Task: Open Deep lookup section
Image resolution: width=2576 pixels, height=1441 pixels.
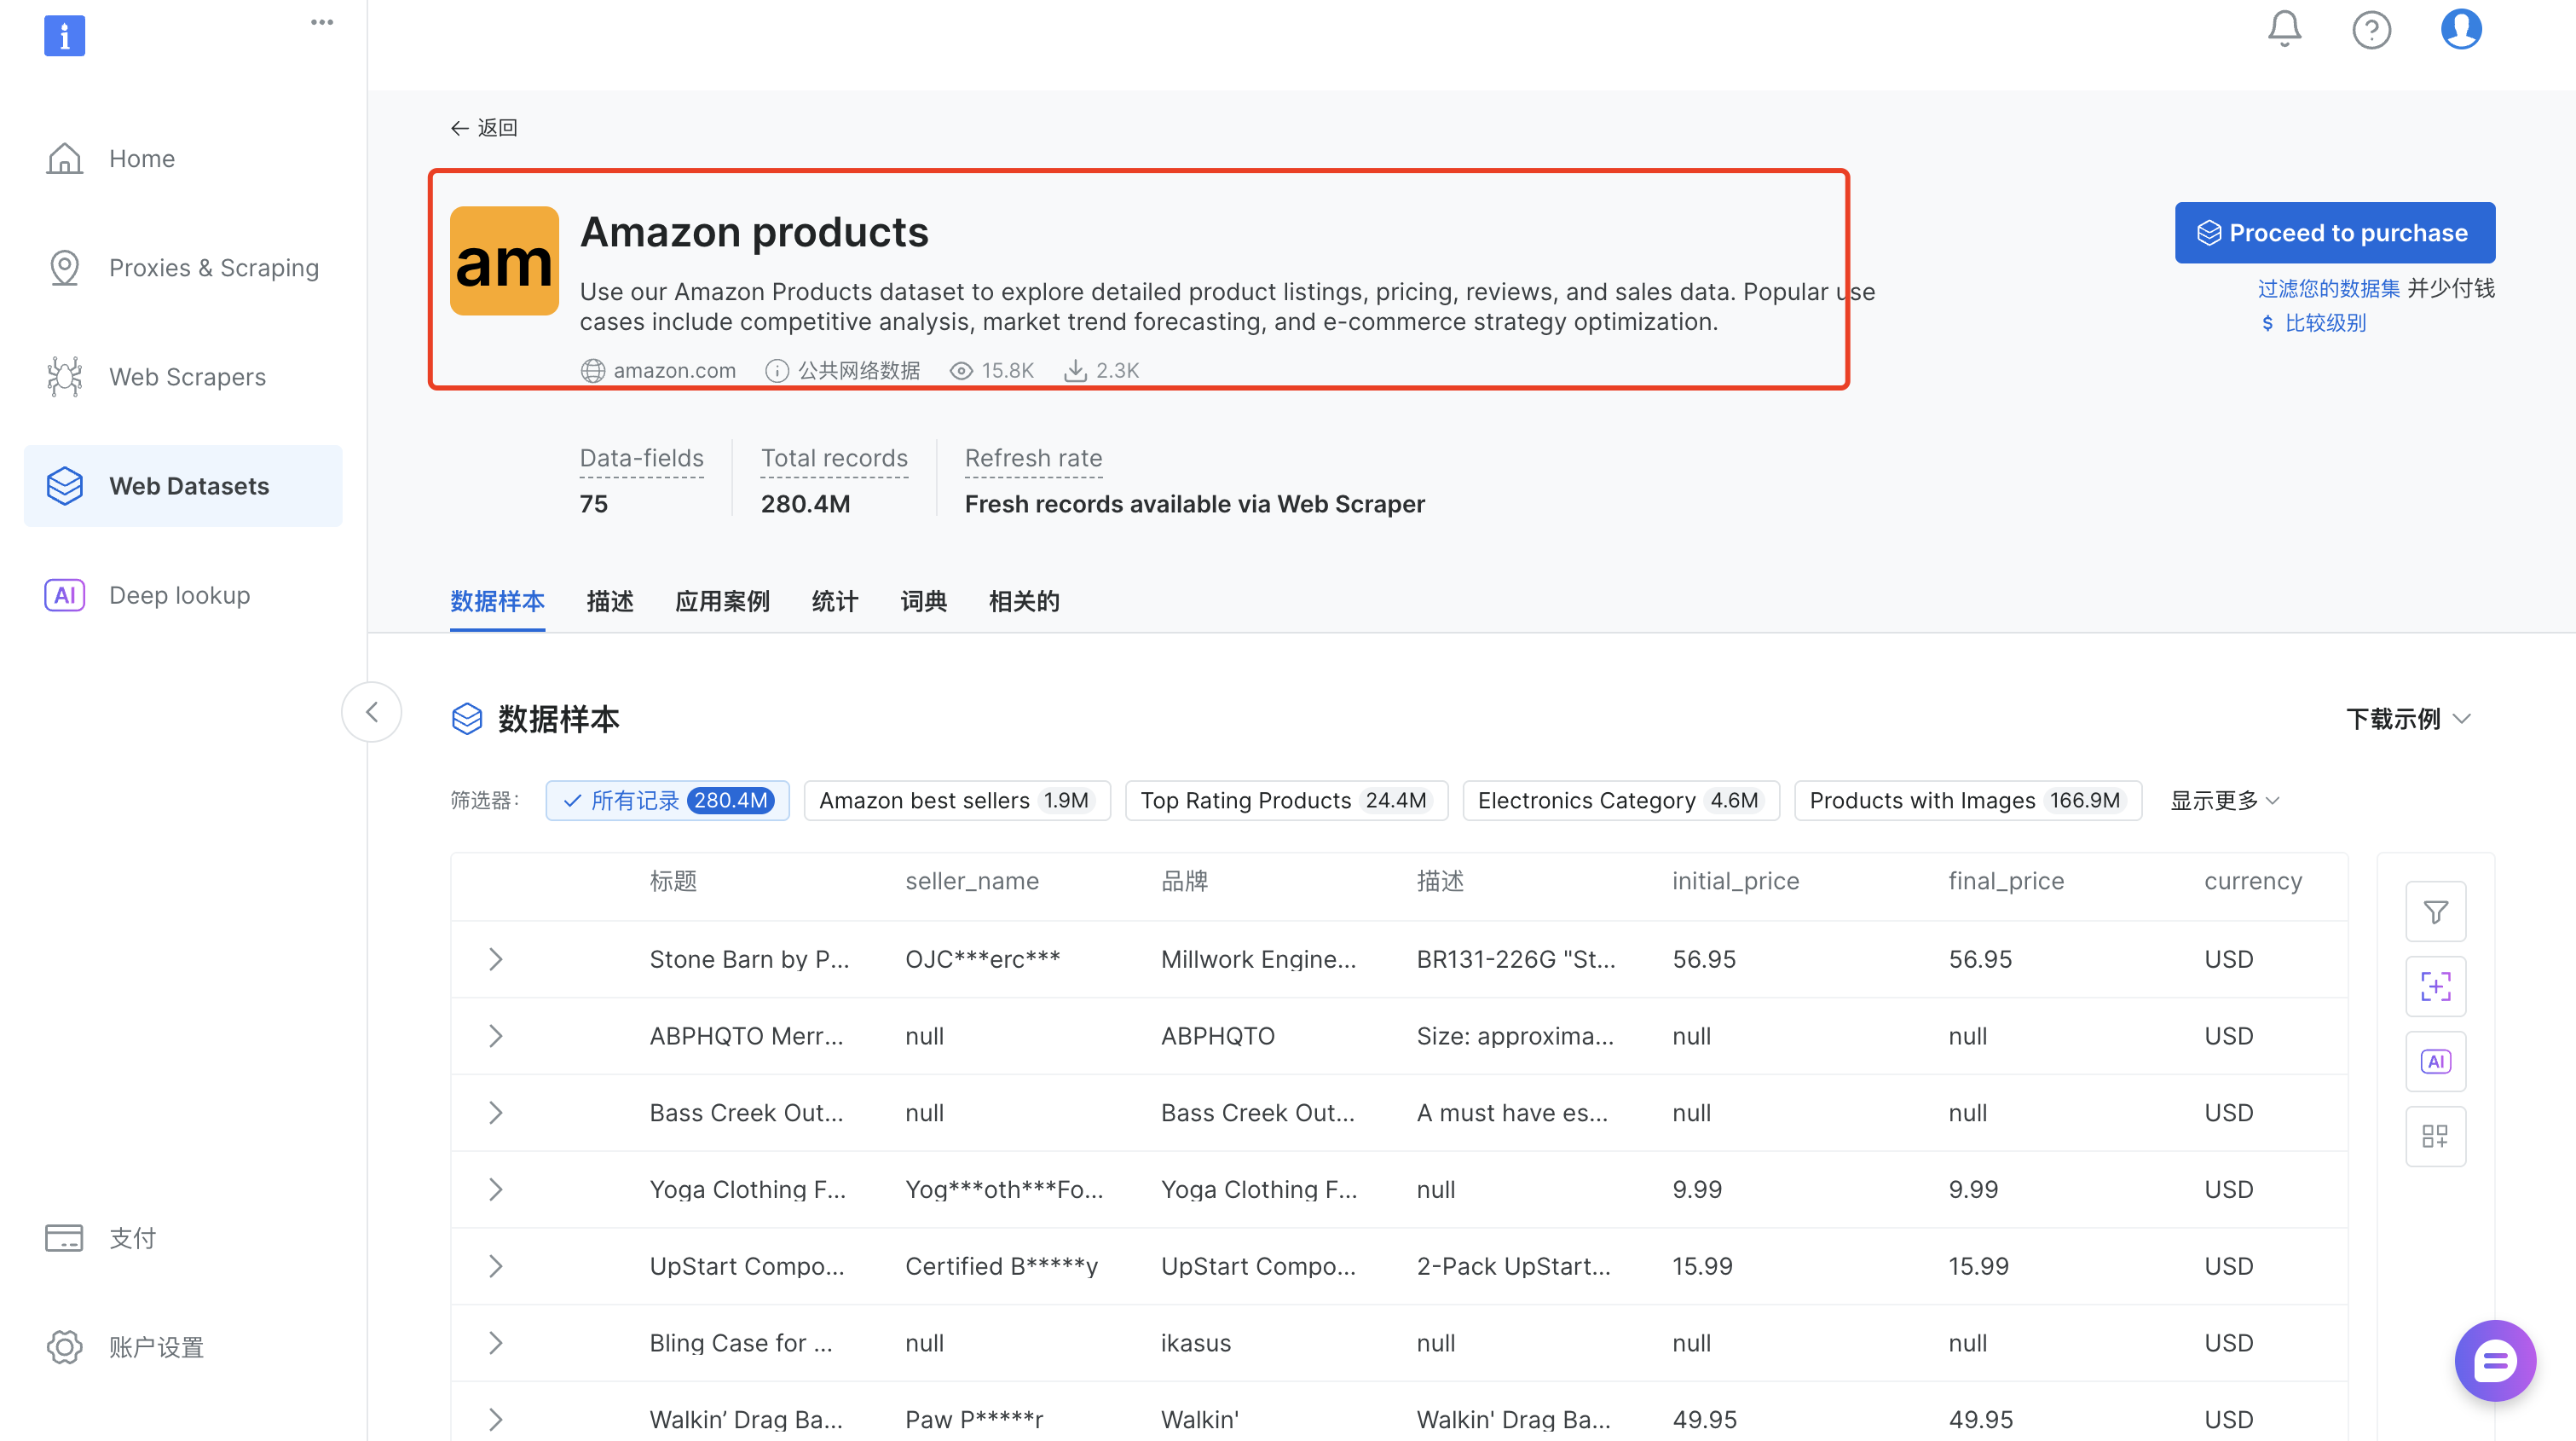Action: (183, 594)
